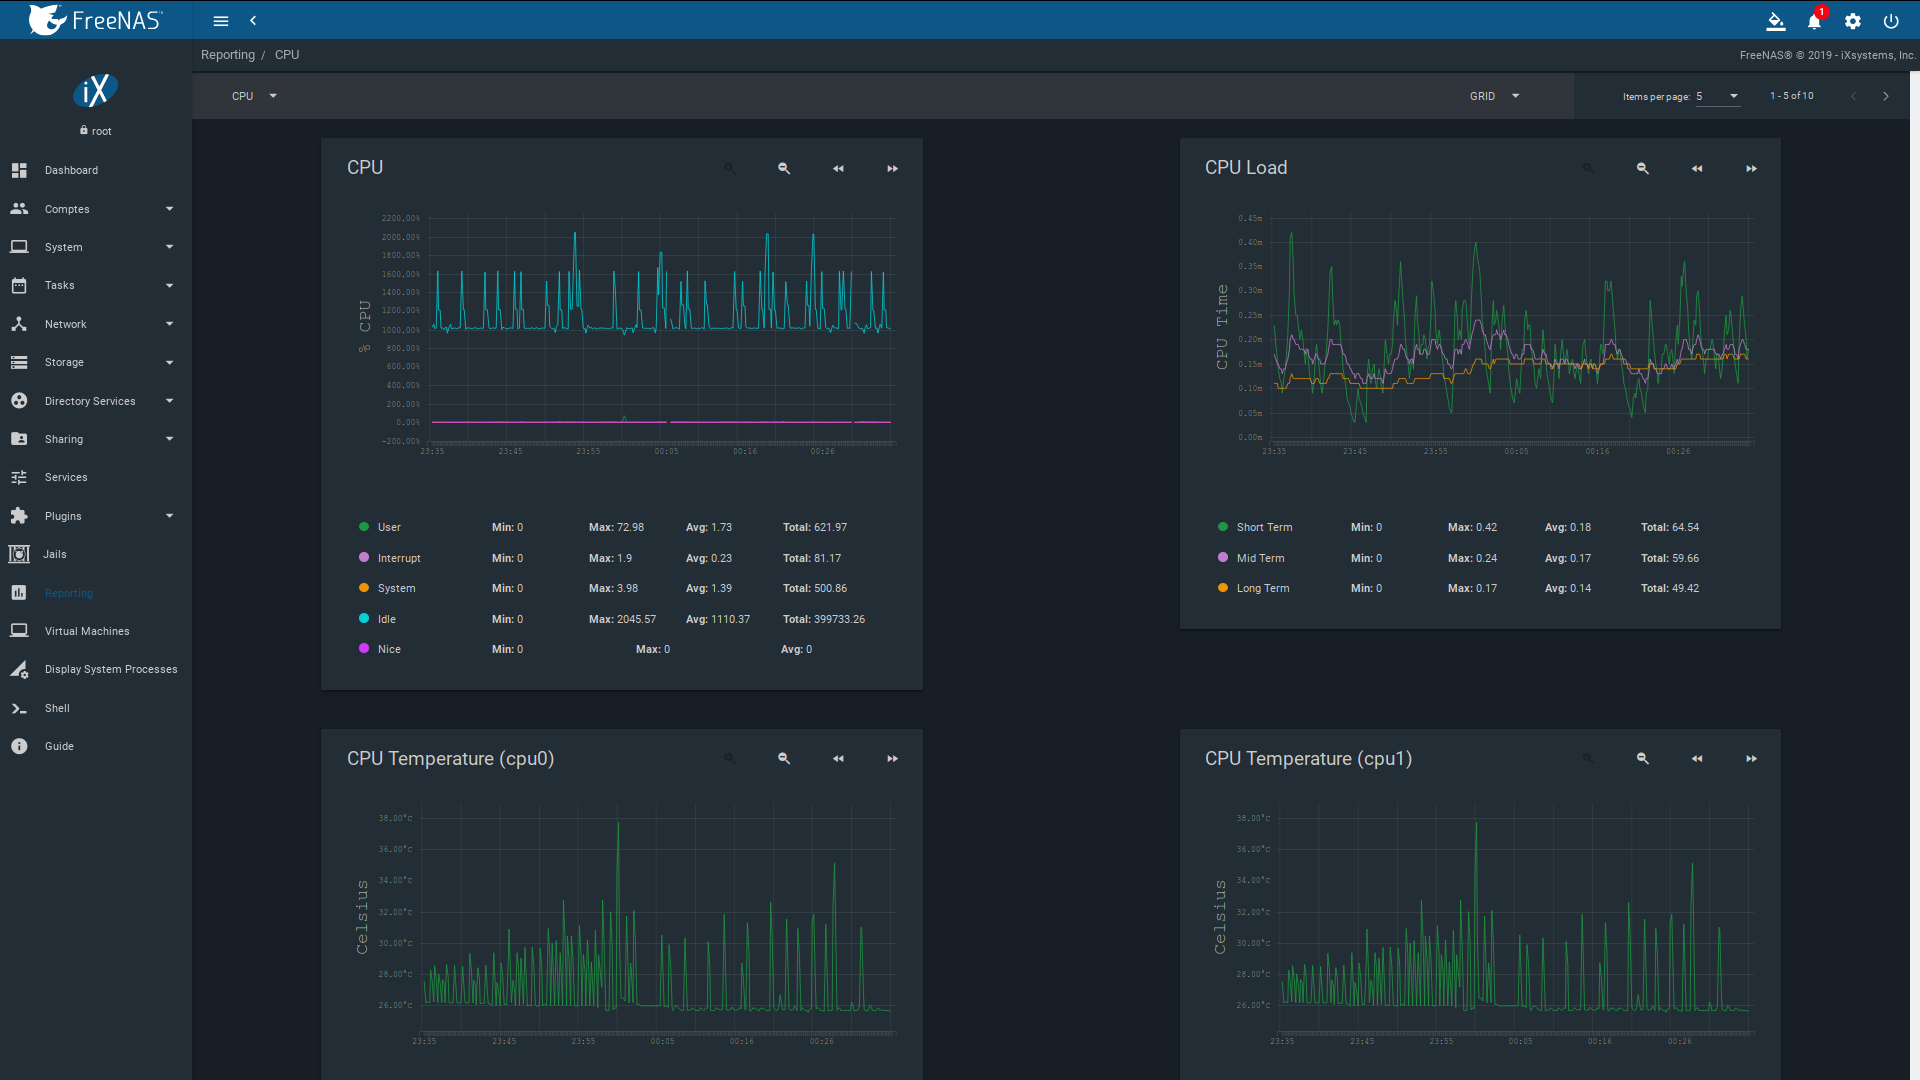Toggle the Idle series legend dot
This screenshot has width=1920, height=1080.
(364, 619)
